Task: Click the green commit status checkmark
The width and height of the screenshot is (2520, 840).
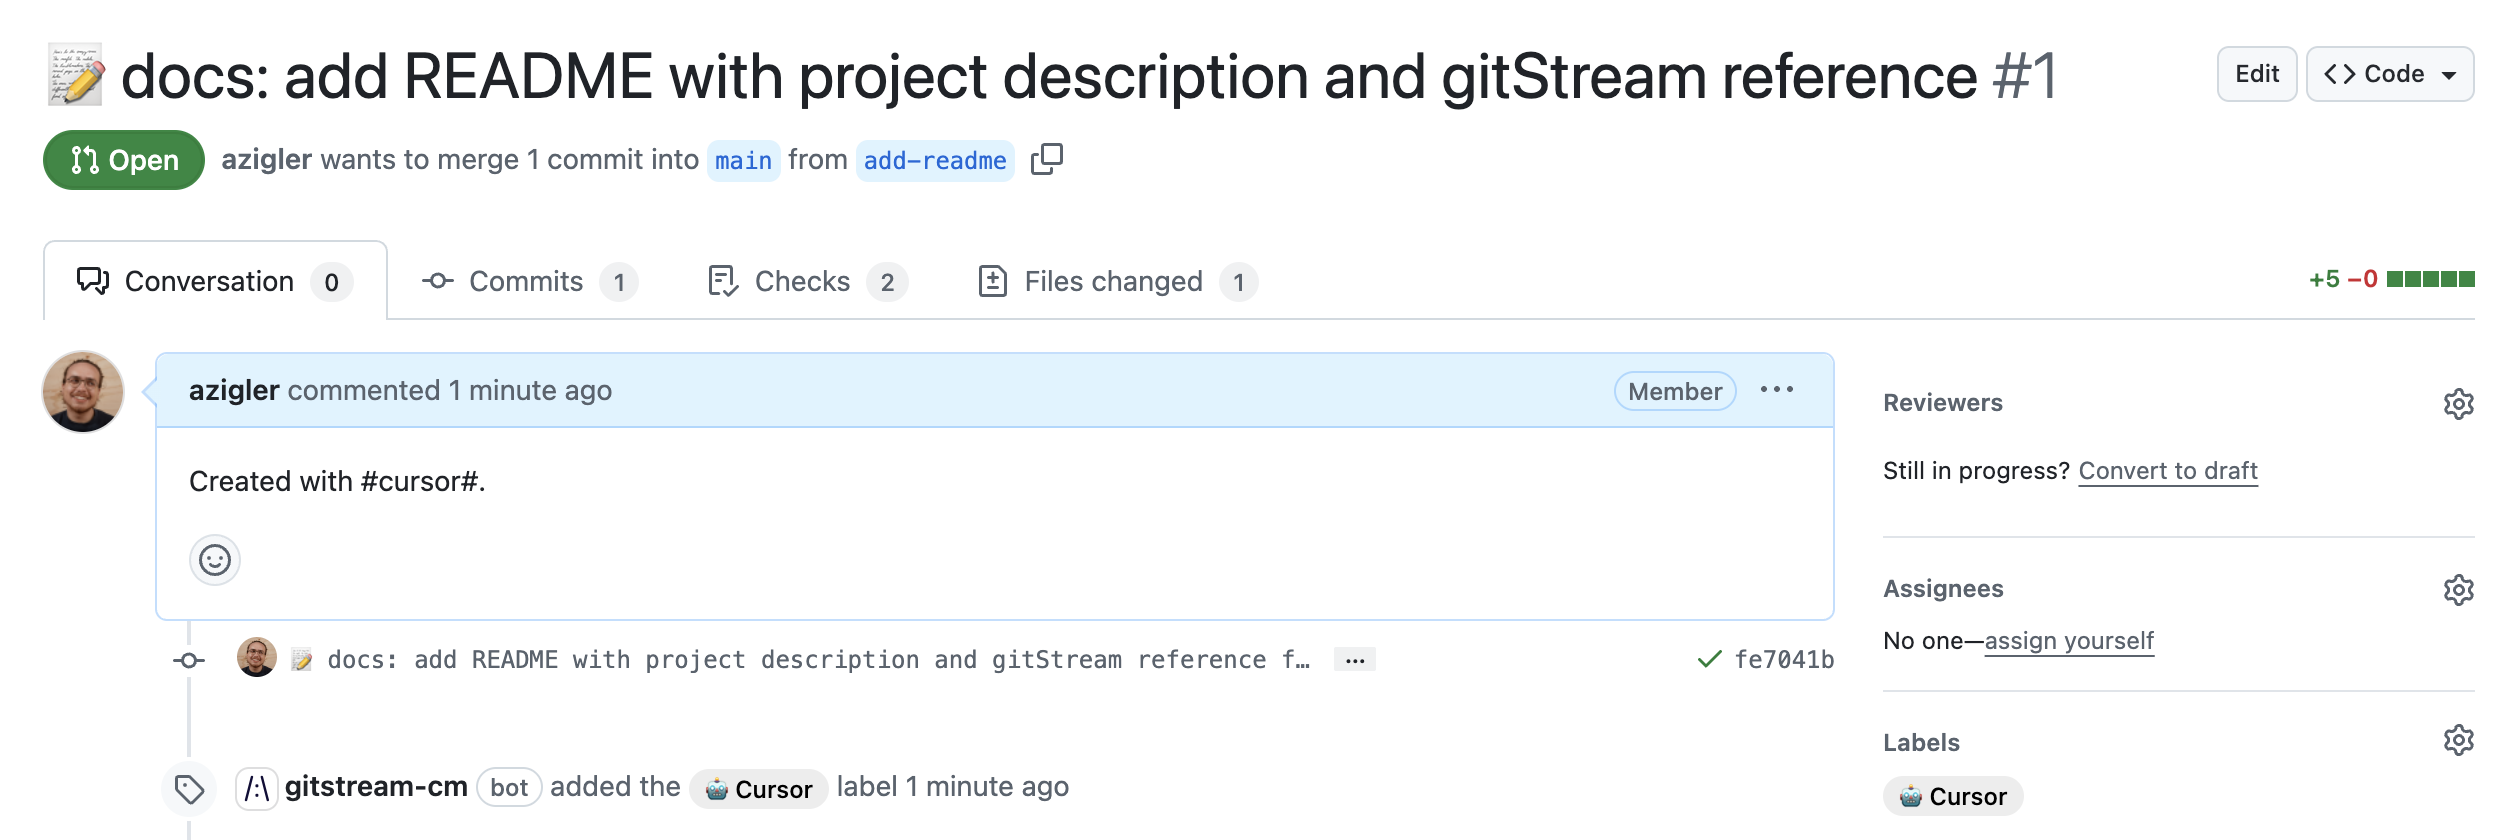Action: click(1709, 659)
